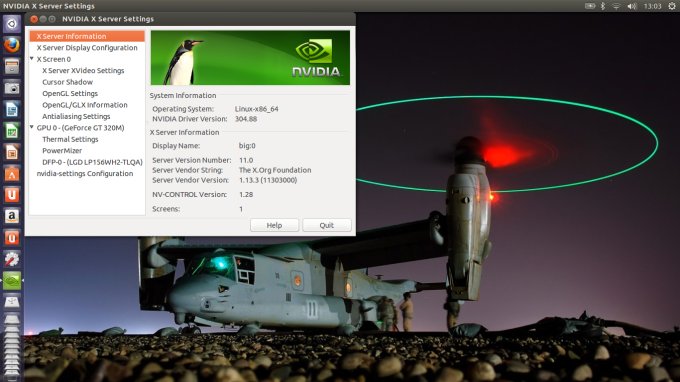
Task: Open OpenGL/GLX Information page
Action: pyautogui.click(x=85, y=105)
